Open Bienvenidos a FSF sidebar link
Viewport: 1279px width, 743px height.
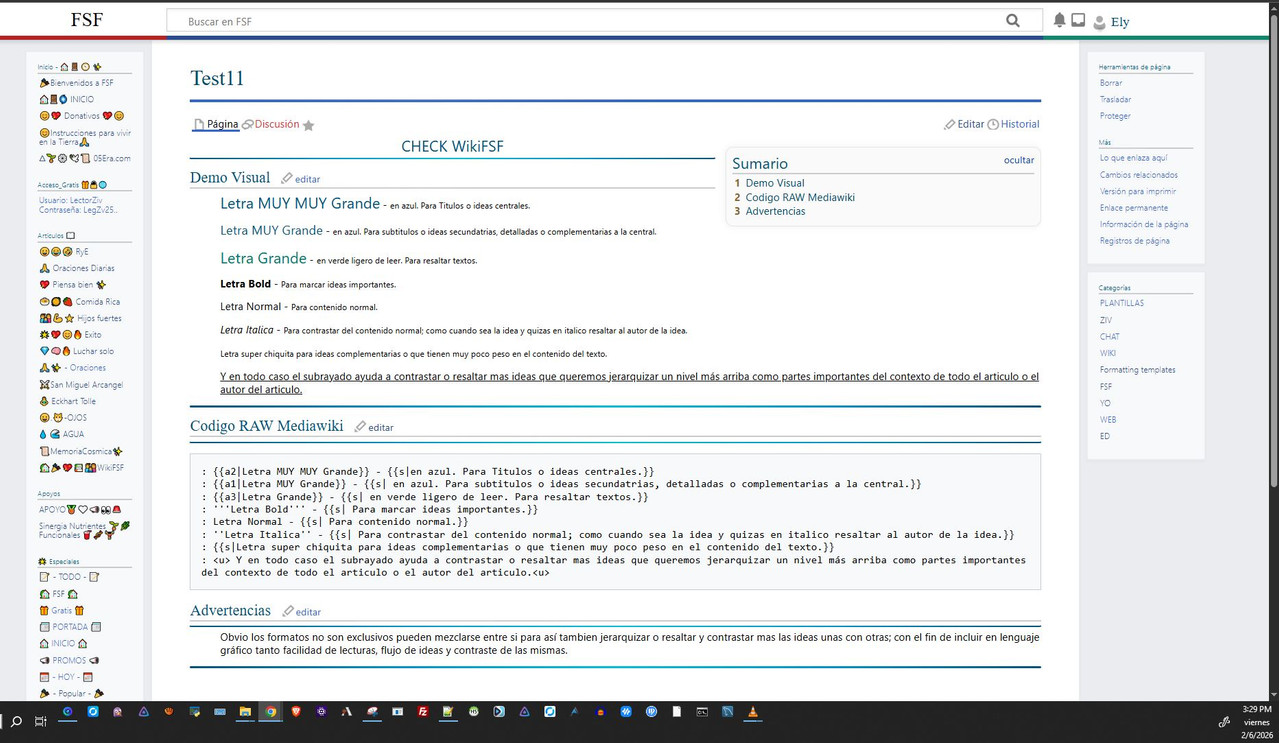click(x=76, y=83)
